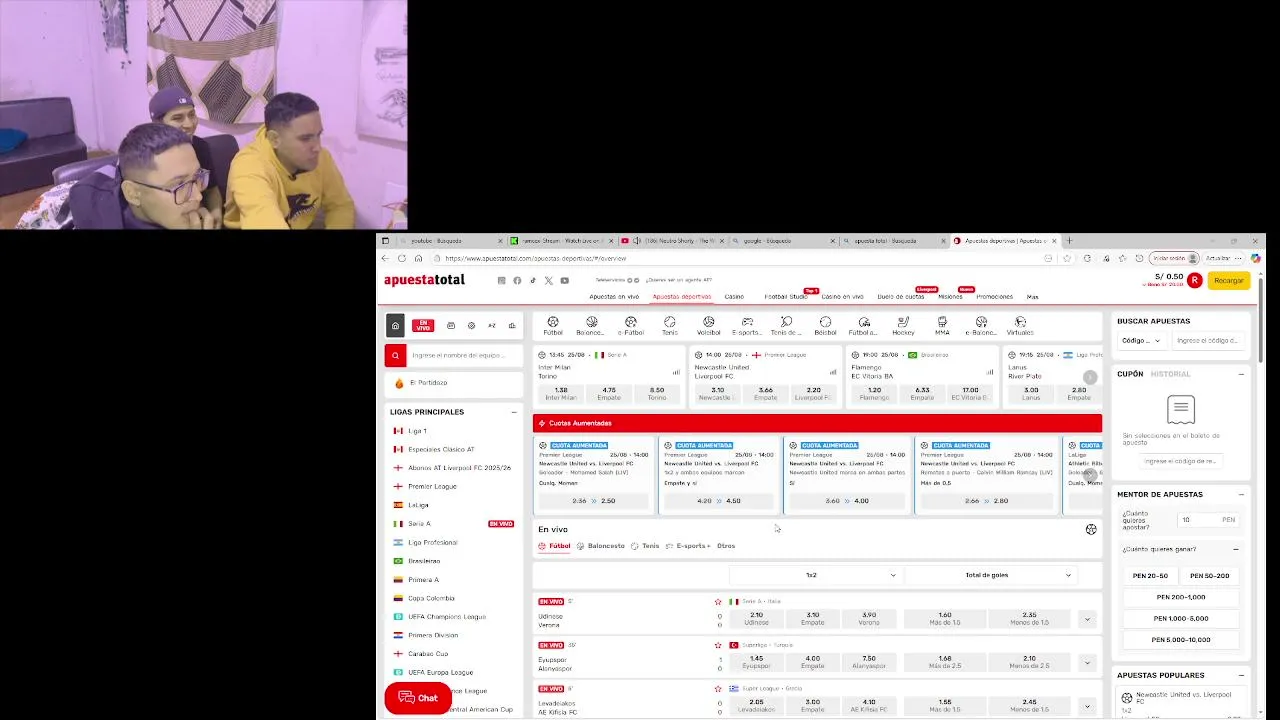Open the A-Z sports list icon
This screenshot has width=1280, height=720.
point(492,326)
